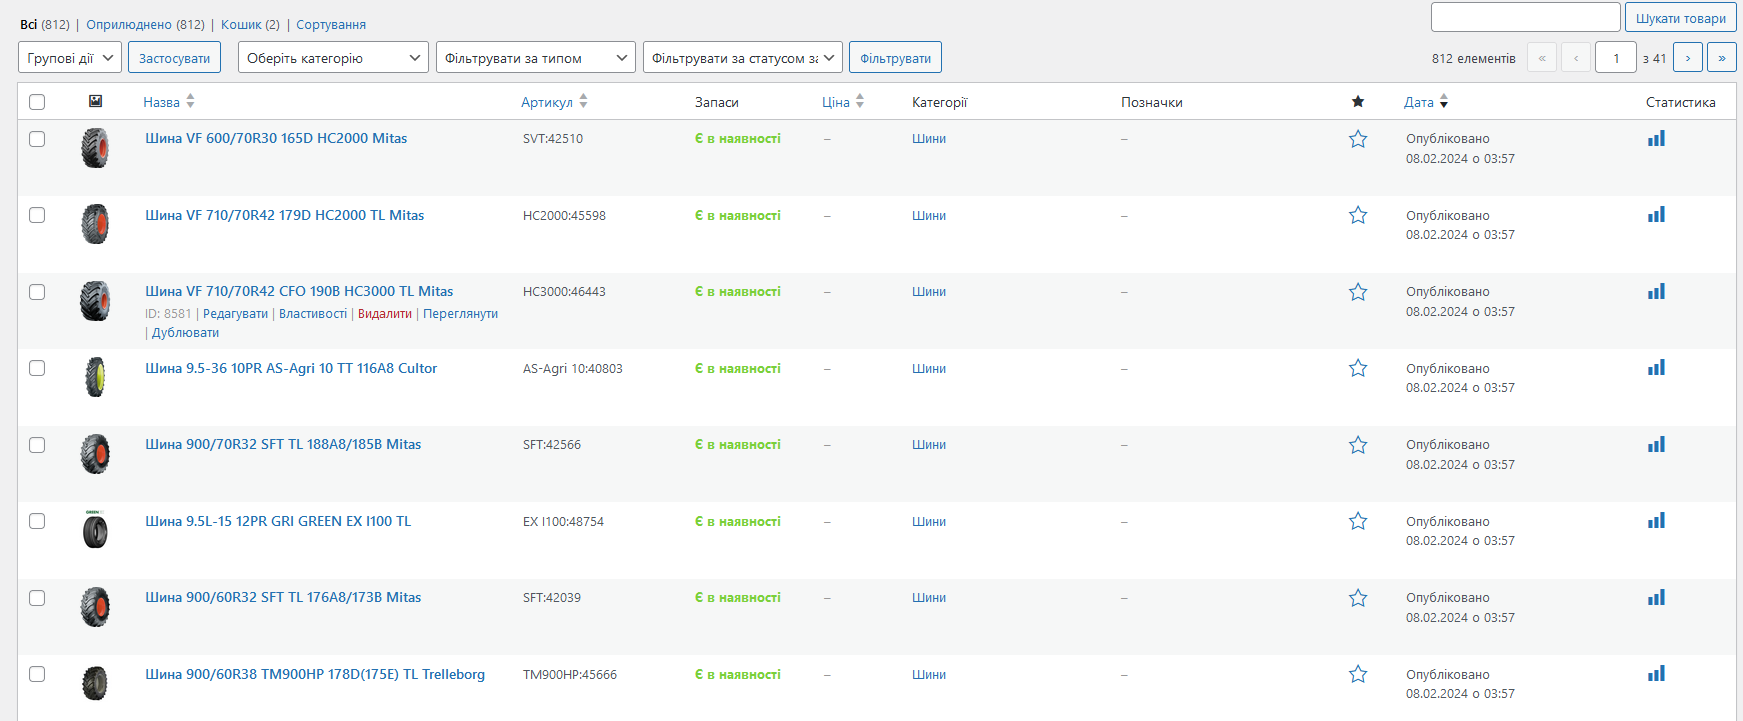View stats chart for Шина 900/60R38 Trelleborg
Screen dimensions: 1743x721
[1656, 674]
